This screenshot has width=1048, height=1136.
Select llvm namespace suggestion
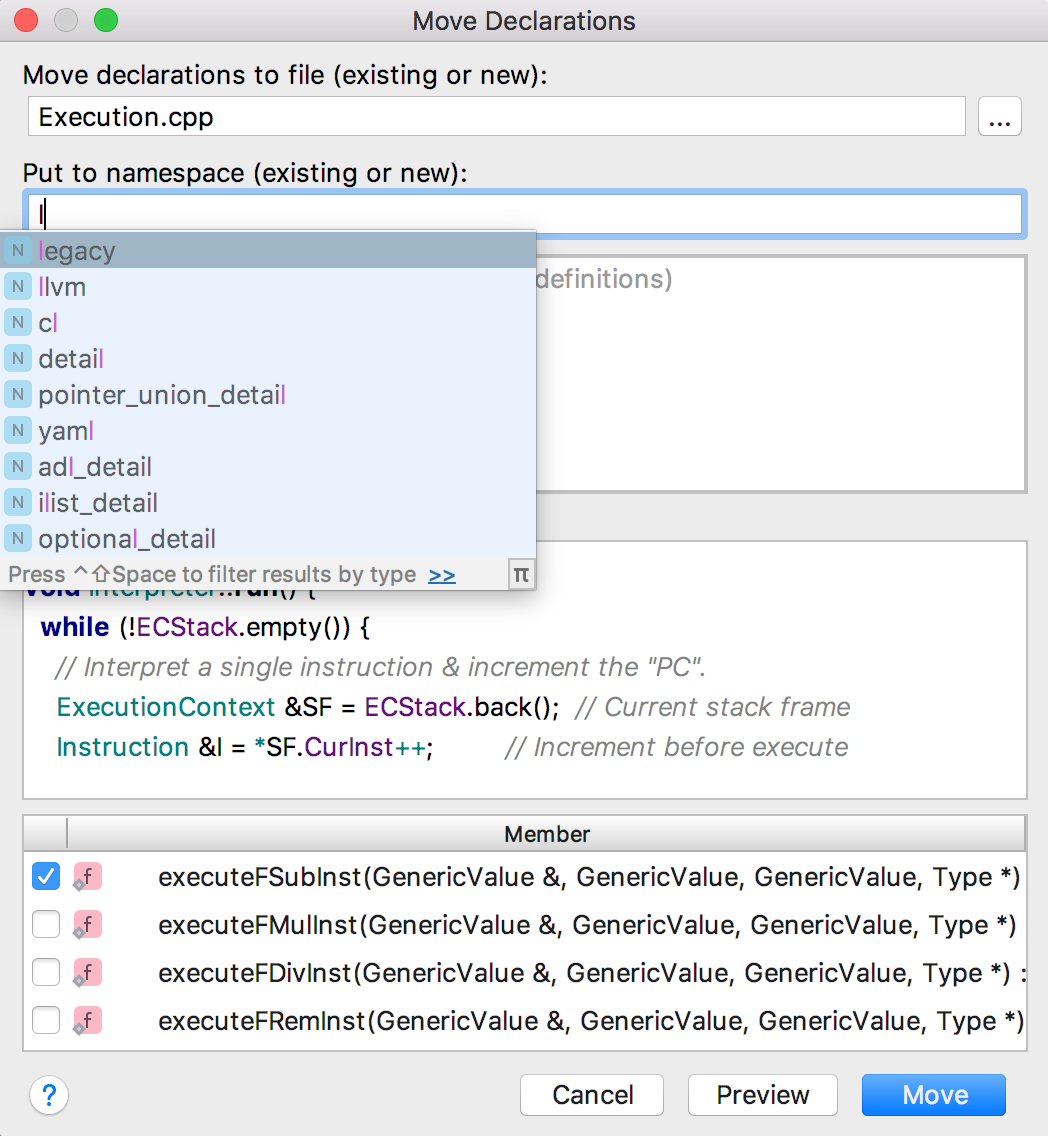click(268, 287)
